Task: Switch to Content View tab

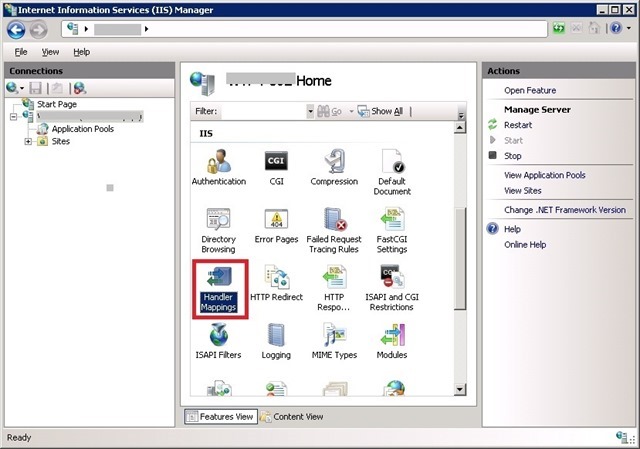Action: click(x=292, y=417)
